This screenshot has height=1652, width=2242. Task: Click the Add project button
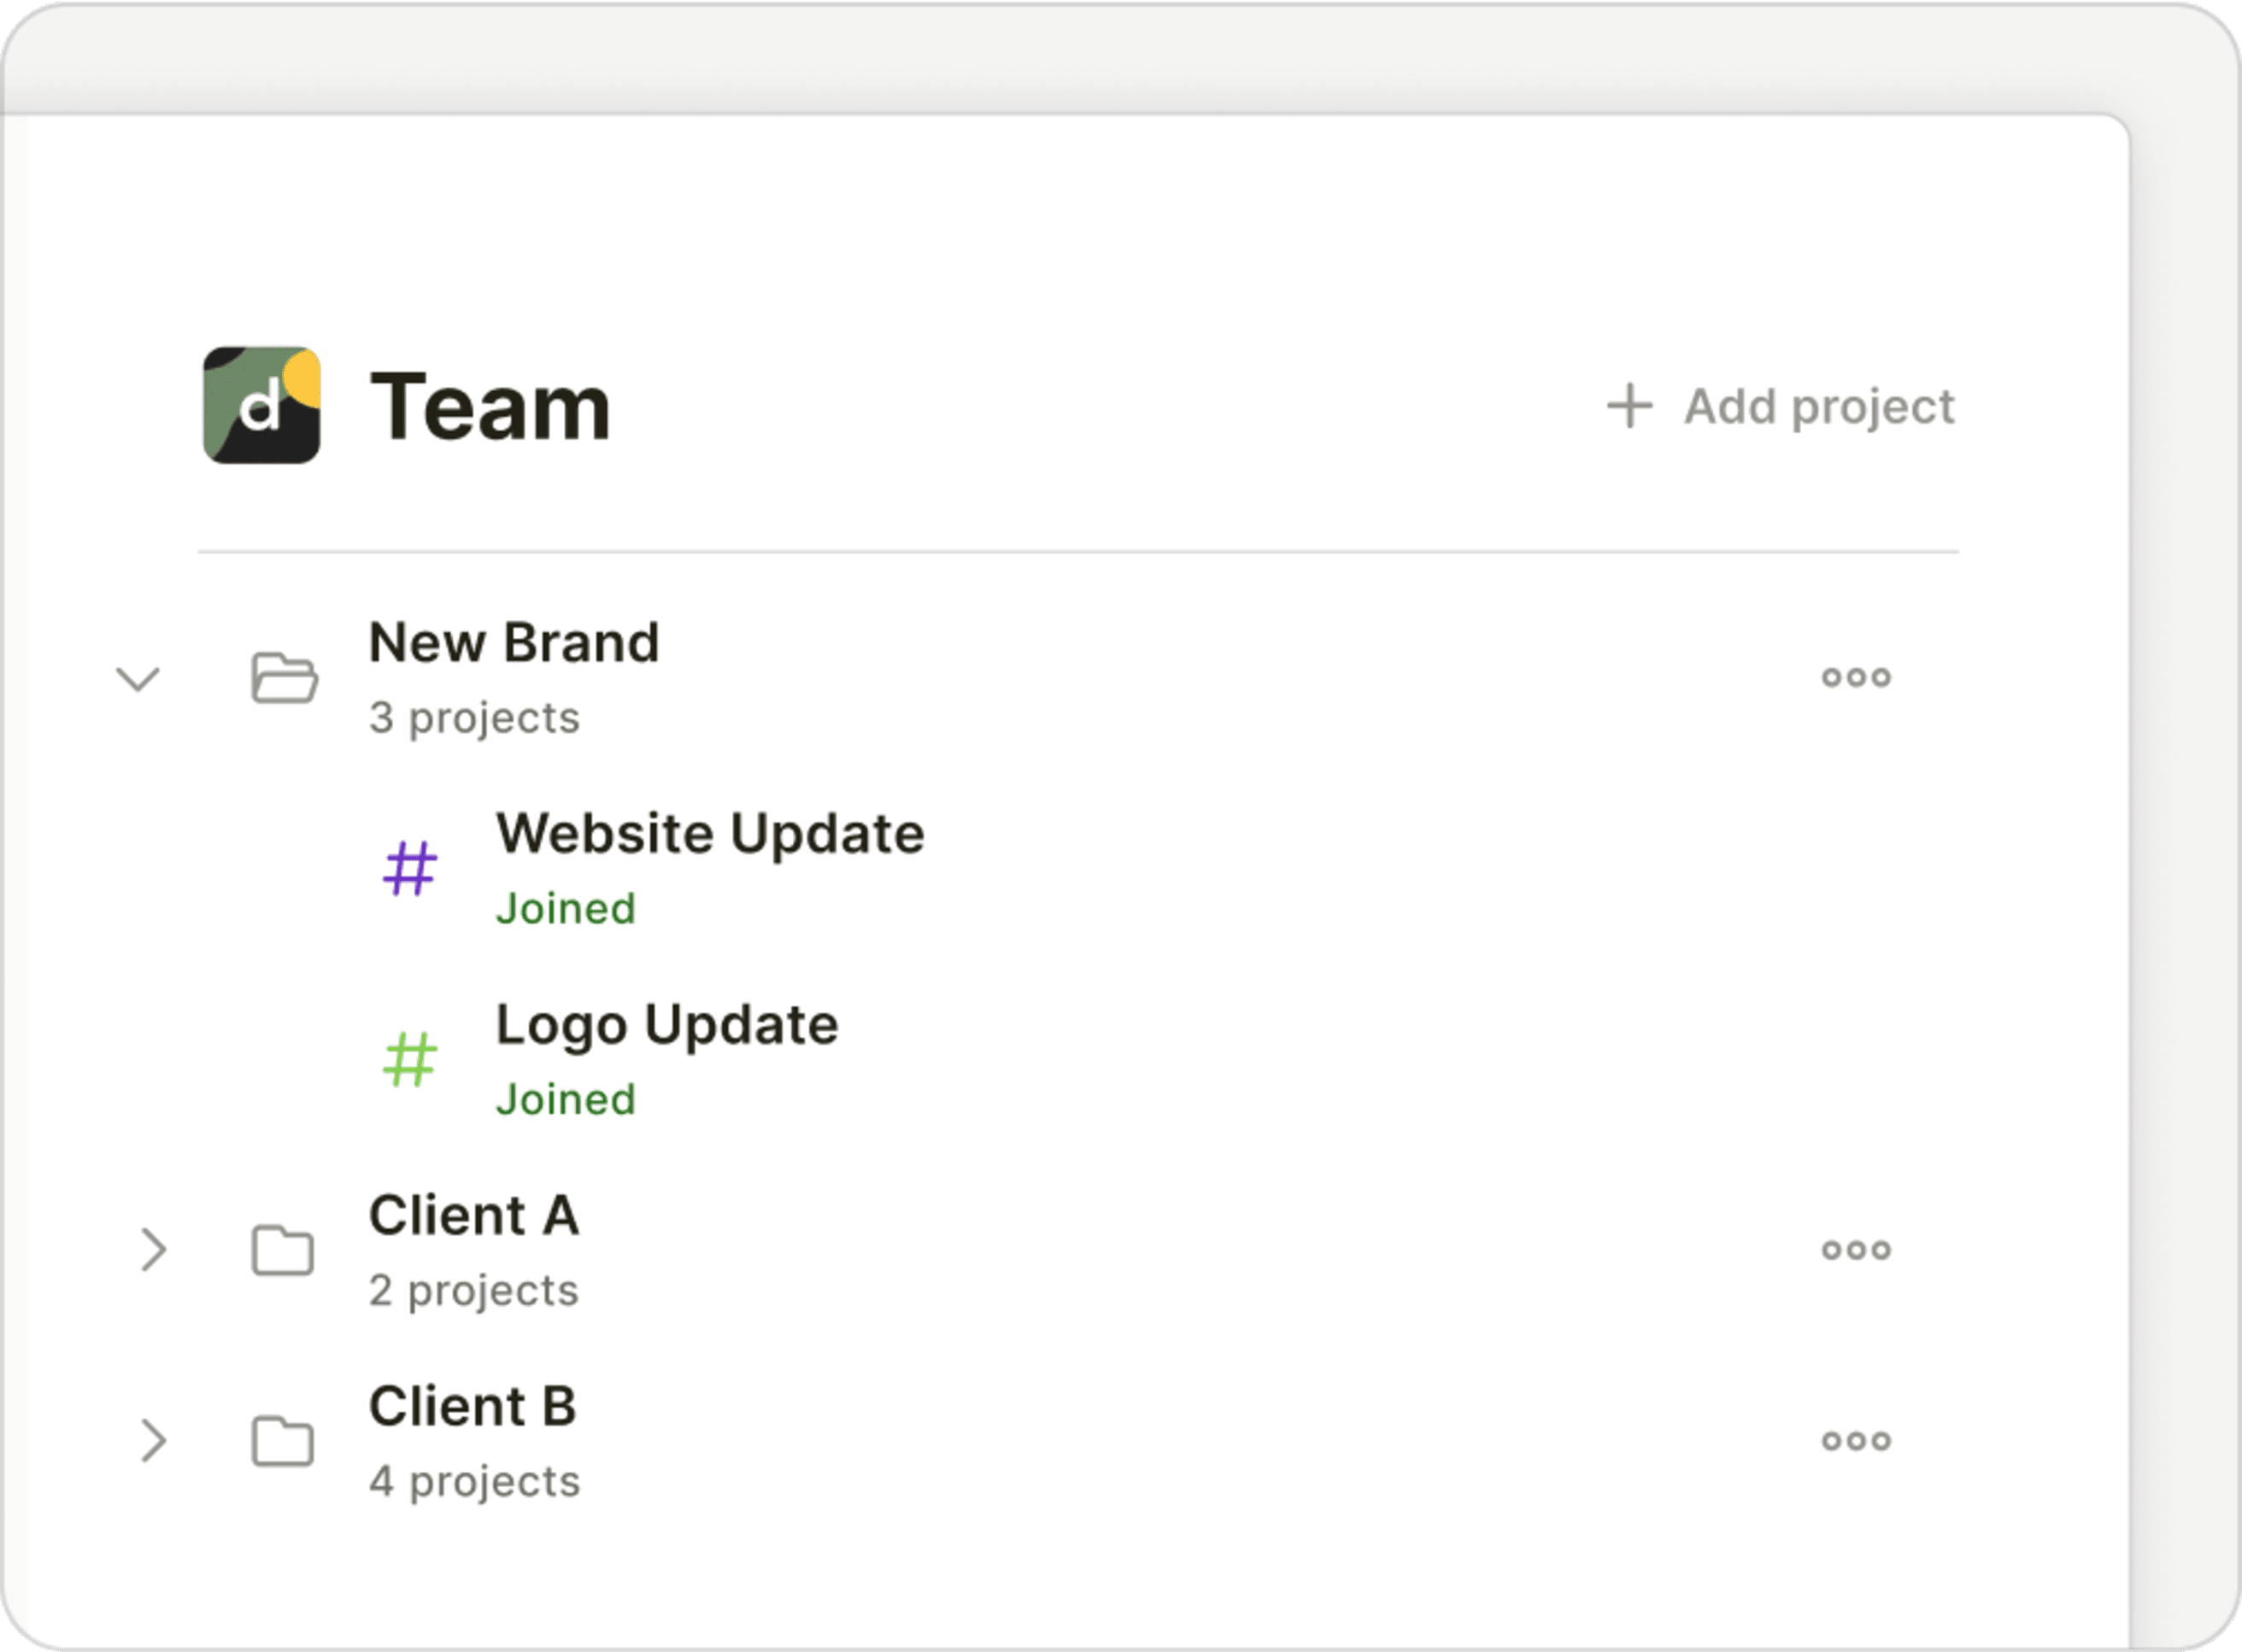[x=1780, y=406]
